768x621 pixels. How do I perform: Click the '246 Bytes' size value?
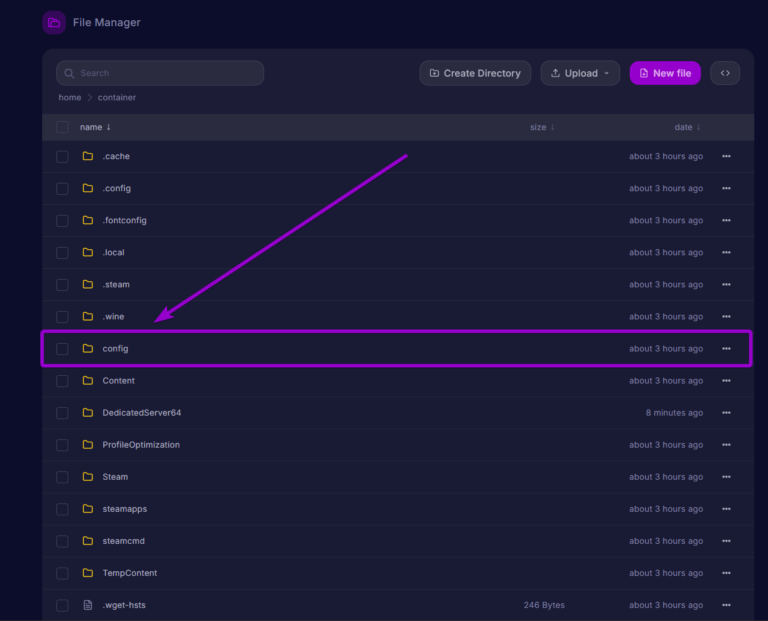[x=544, y=605]
